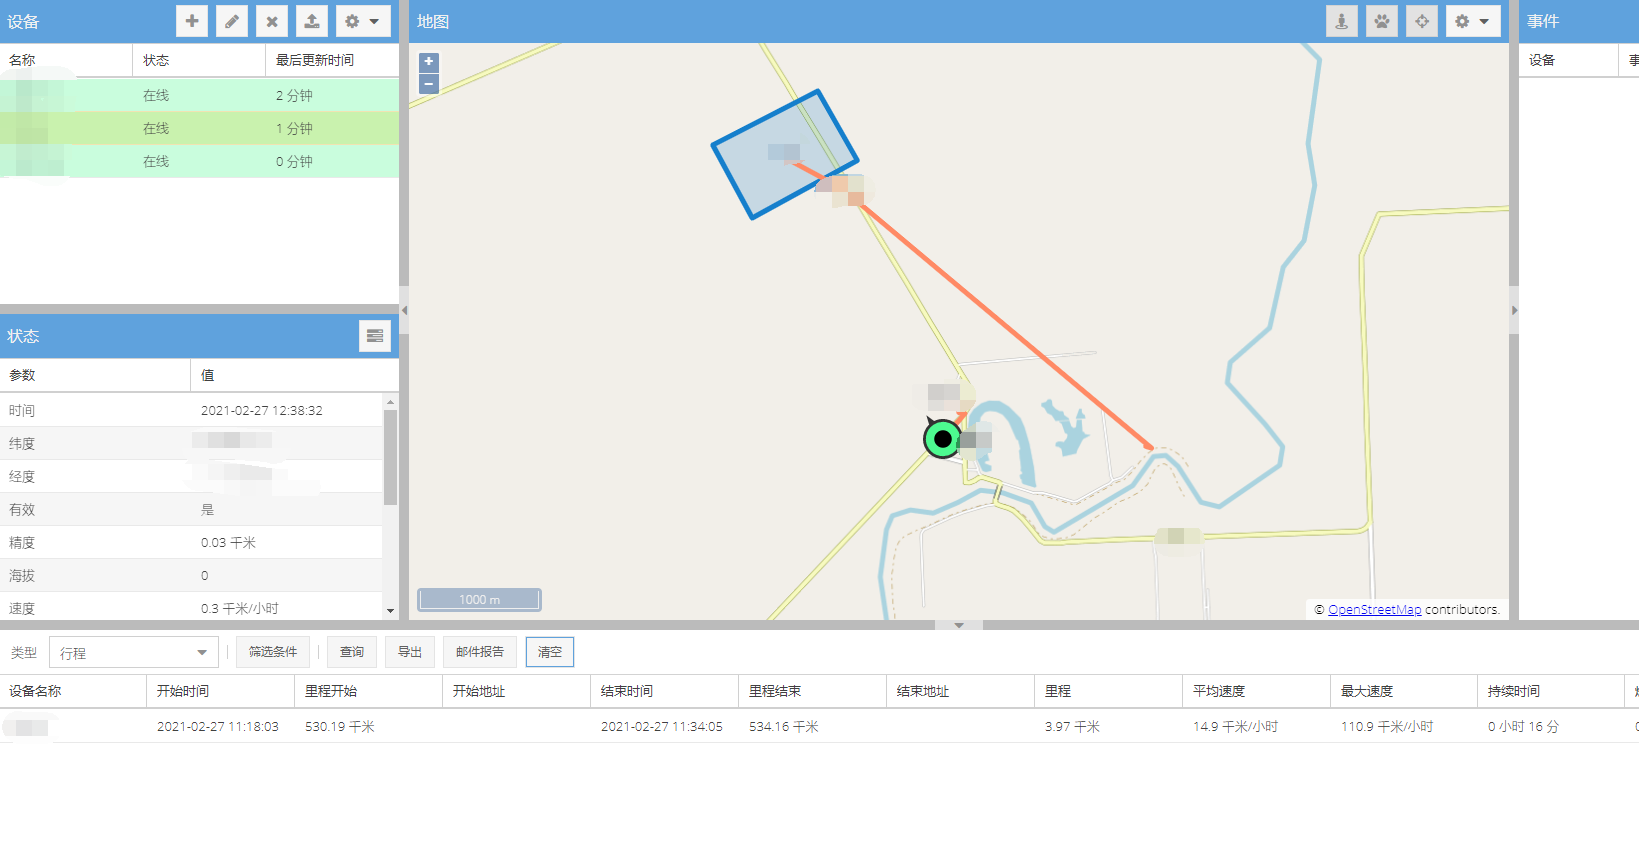The height and width of the screenshot is (842, 1639).
Task: Sort report by 最大速度 column
Action: click(x=1404, y=691)
